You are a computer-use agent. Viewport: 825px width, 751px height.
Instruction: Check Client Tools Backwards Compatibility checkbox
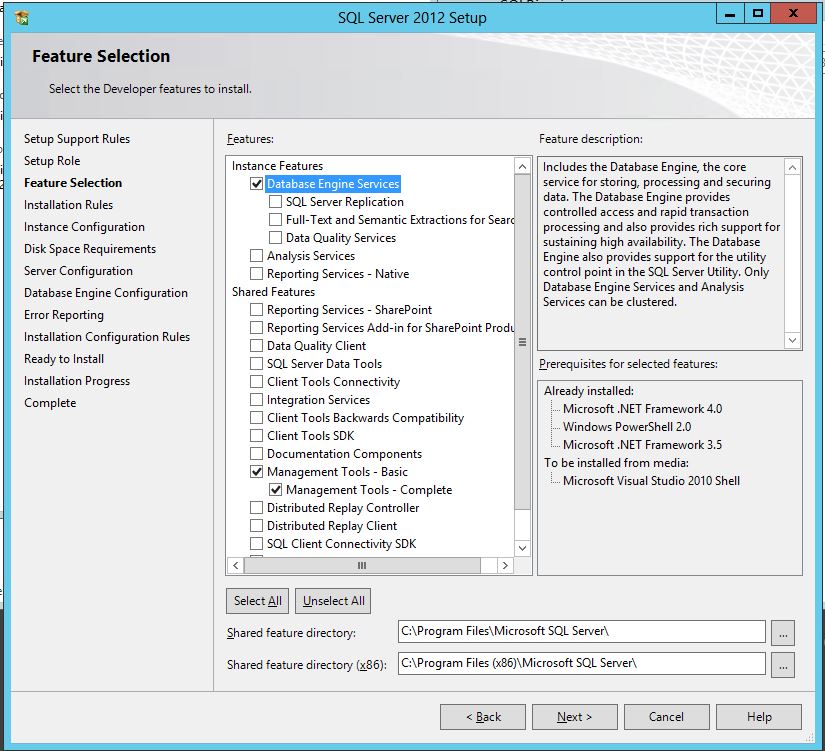coord(256,418)
